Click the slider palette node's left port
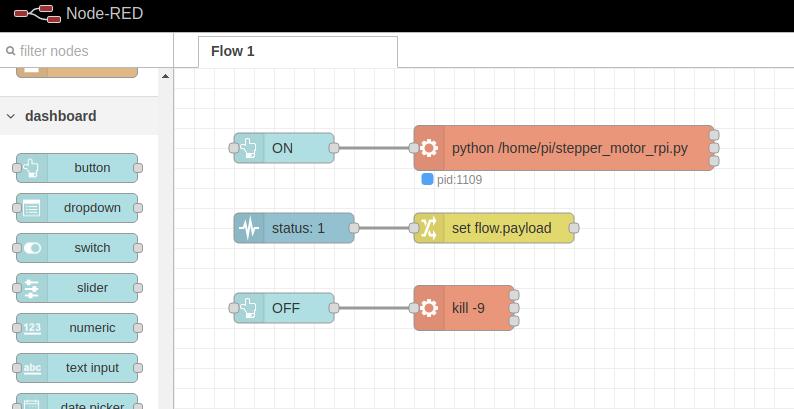Image resolution: width=794 pixels, height=409 pixels. coord(16,288)
